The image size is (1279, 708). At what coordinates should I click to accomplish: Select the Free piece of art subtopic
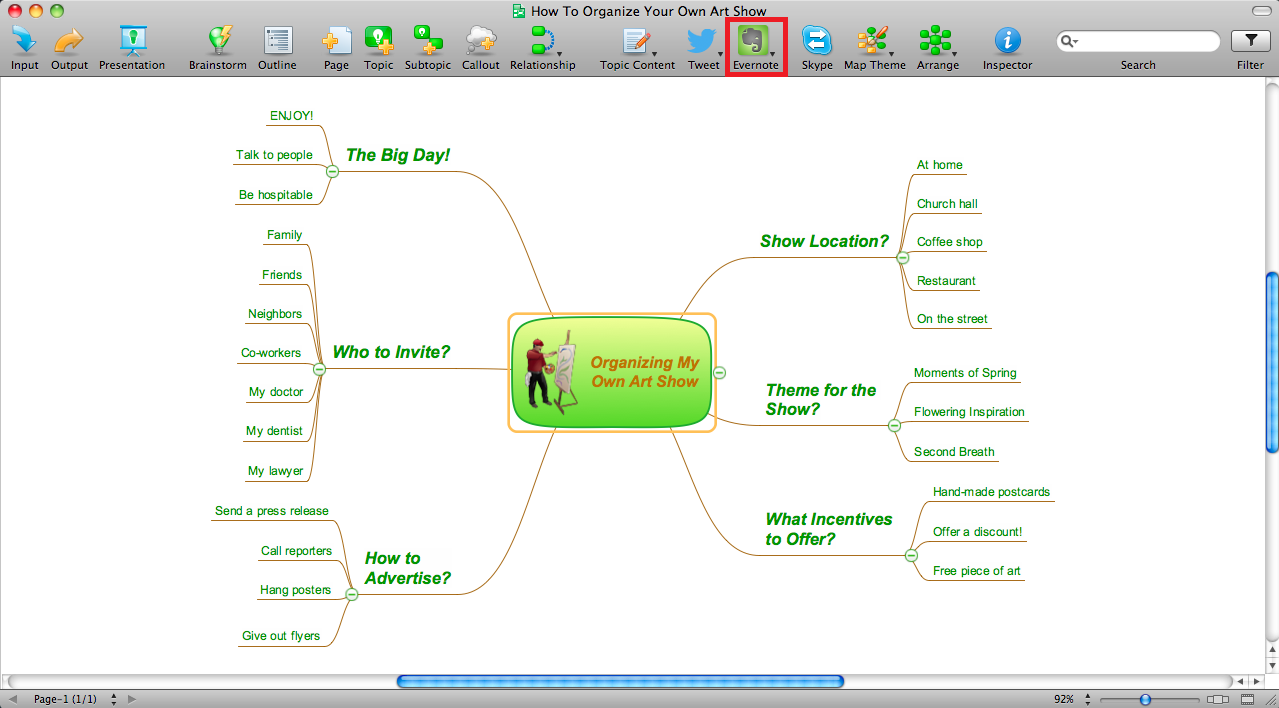(x=977, y=571)
